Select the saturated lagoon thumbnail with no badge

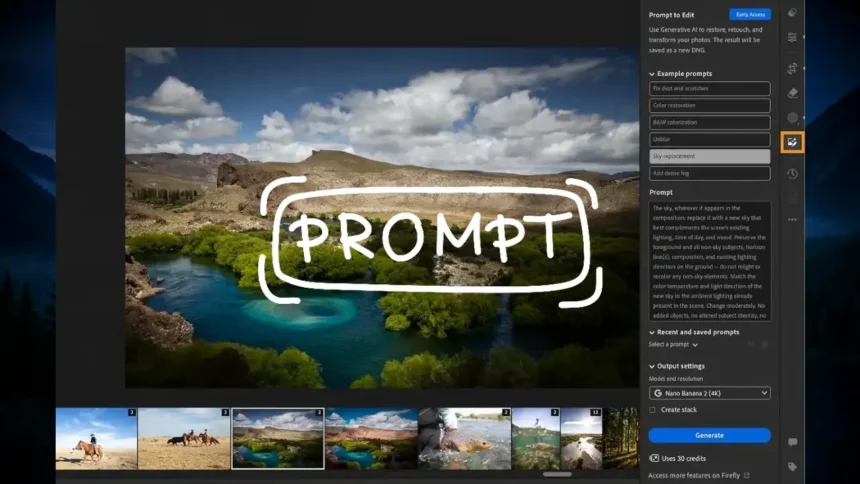click(371, 438)
